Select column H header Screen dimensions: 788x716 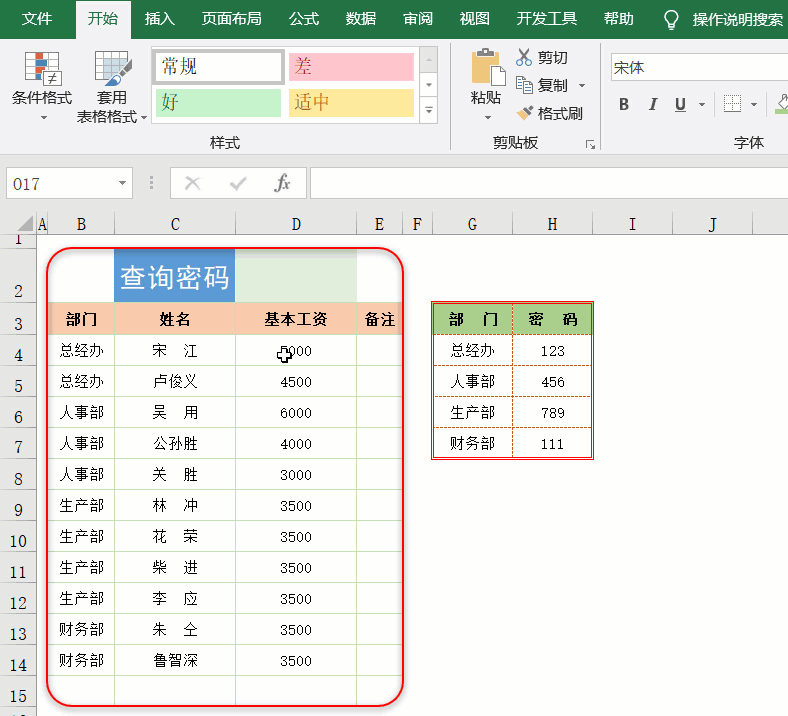click(x=552, y=224)
